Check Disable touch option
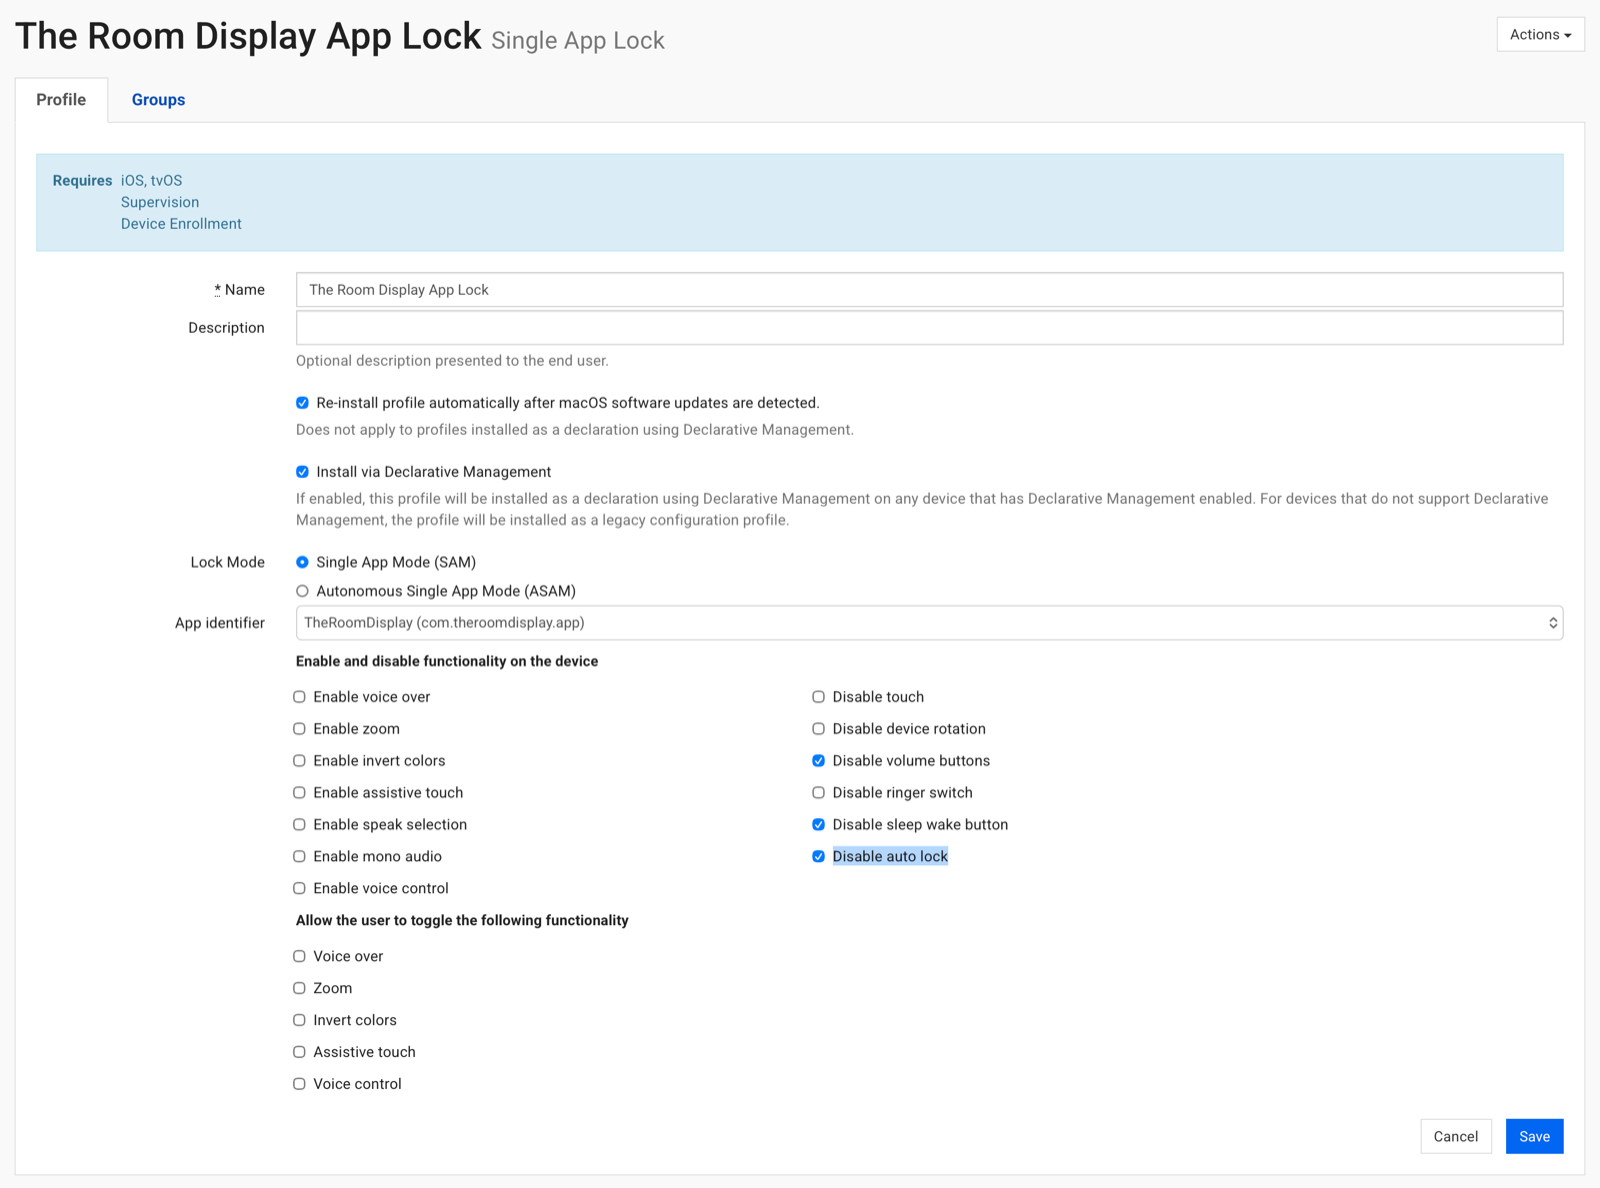Screen dimensions: 1600x1188 [x=818, y=697]
